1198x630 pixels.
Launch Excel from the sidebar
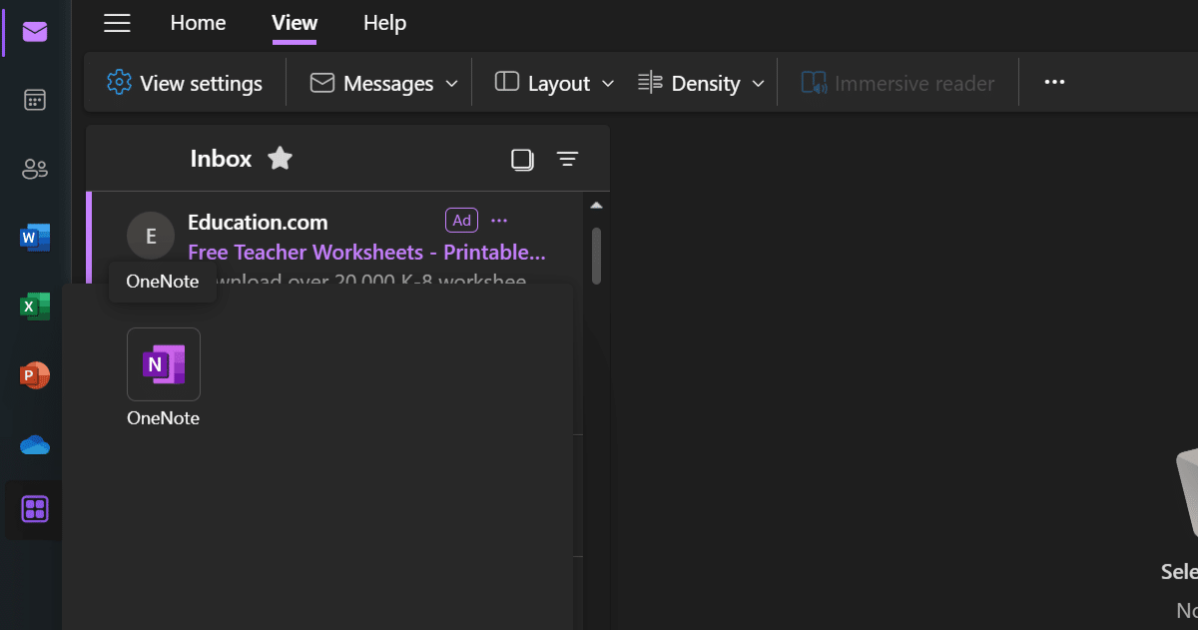[x=35, y=307]
